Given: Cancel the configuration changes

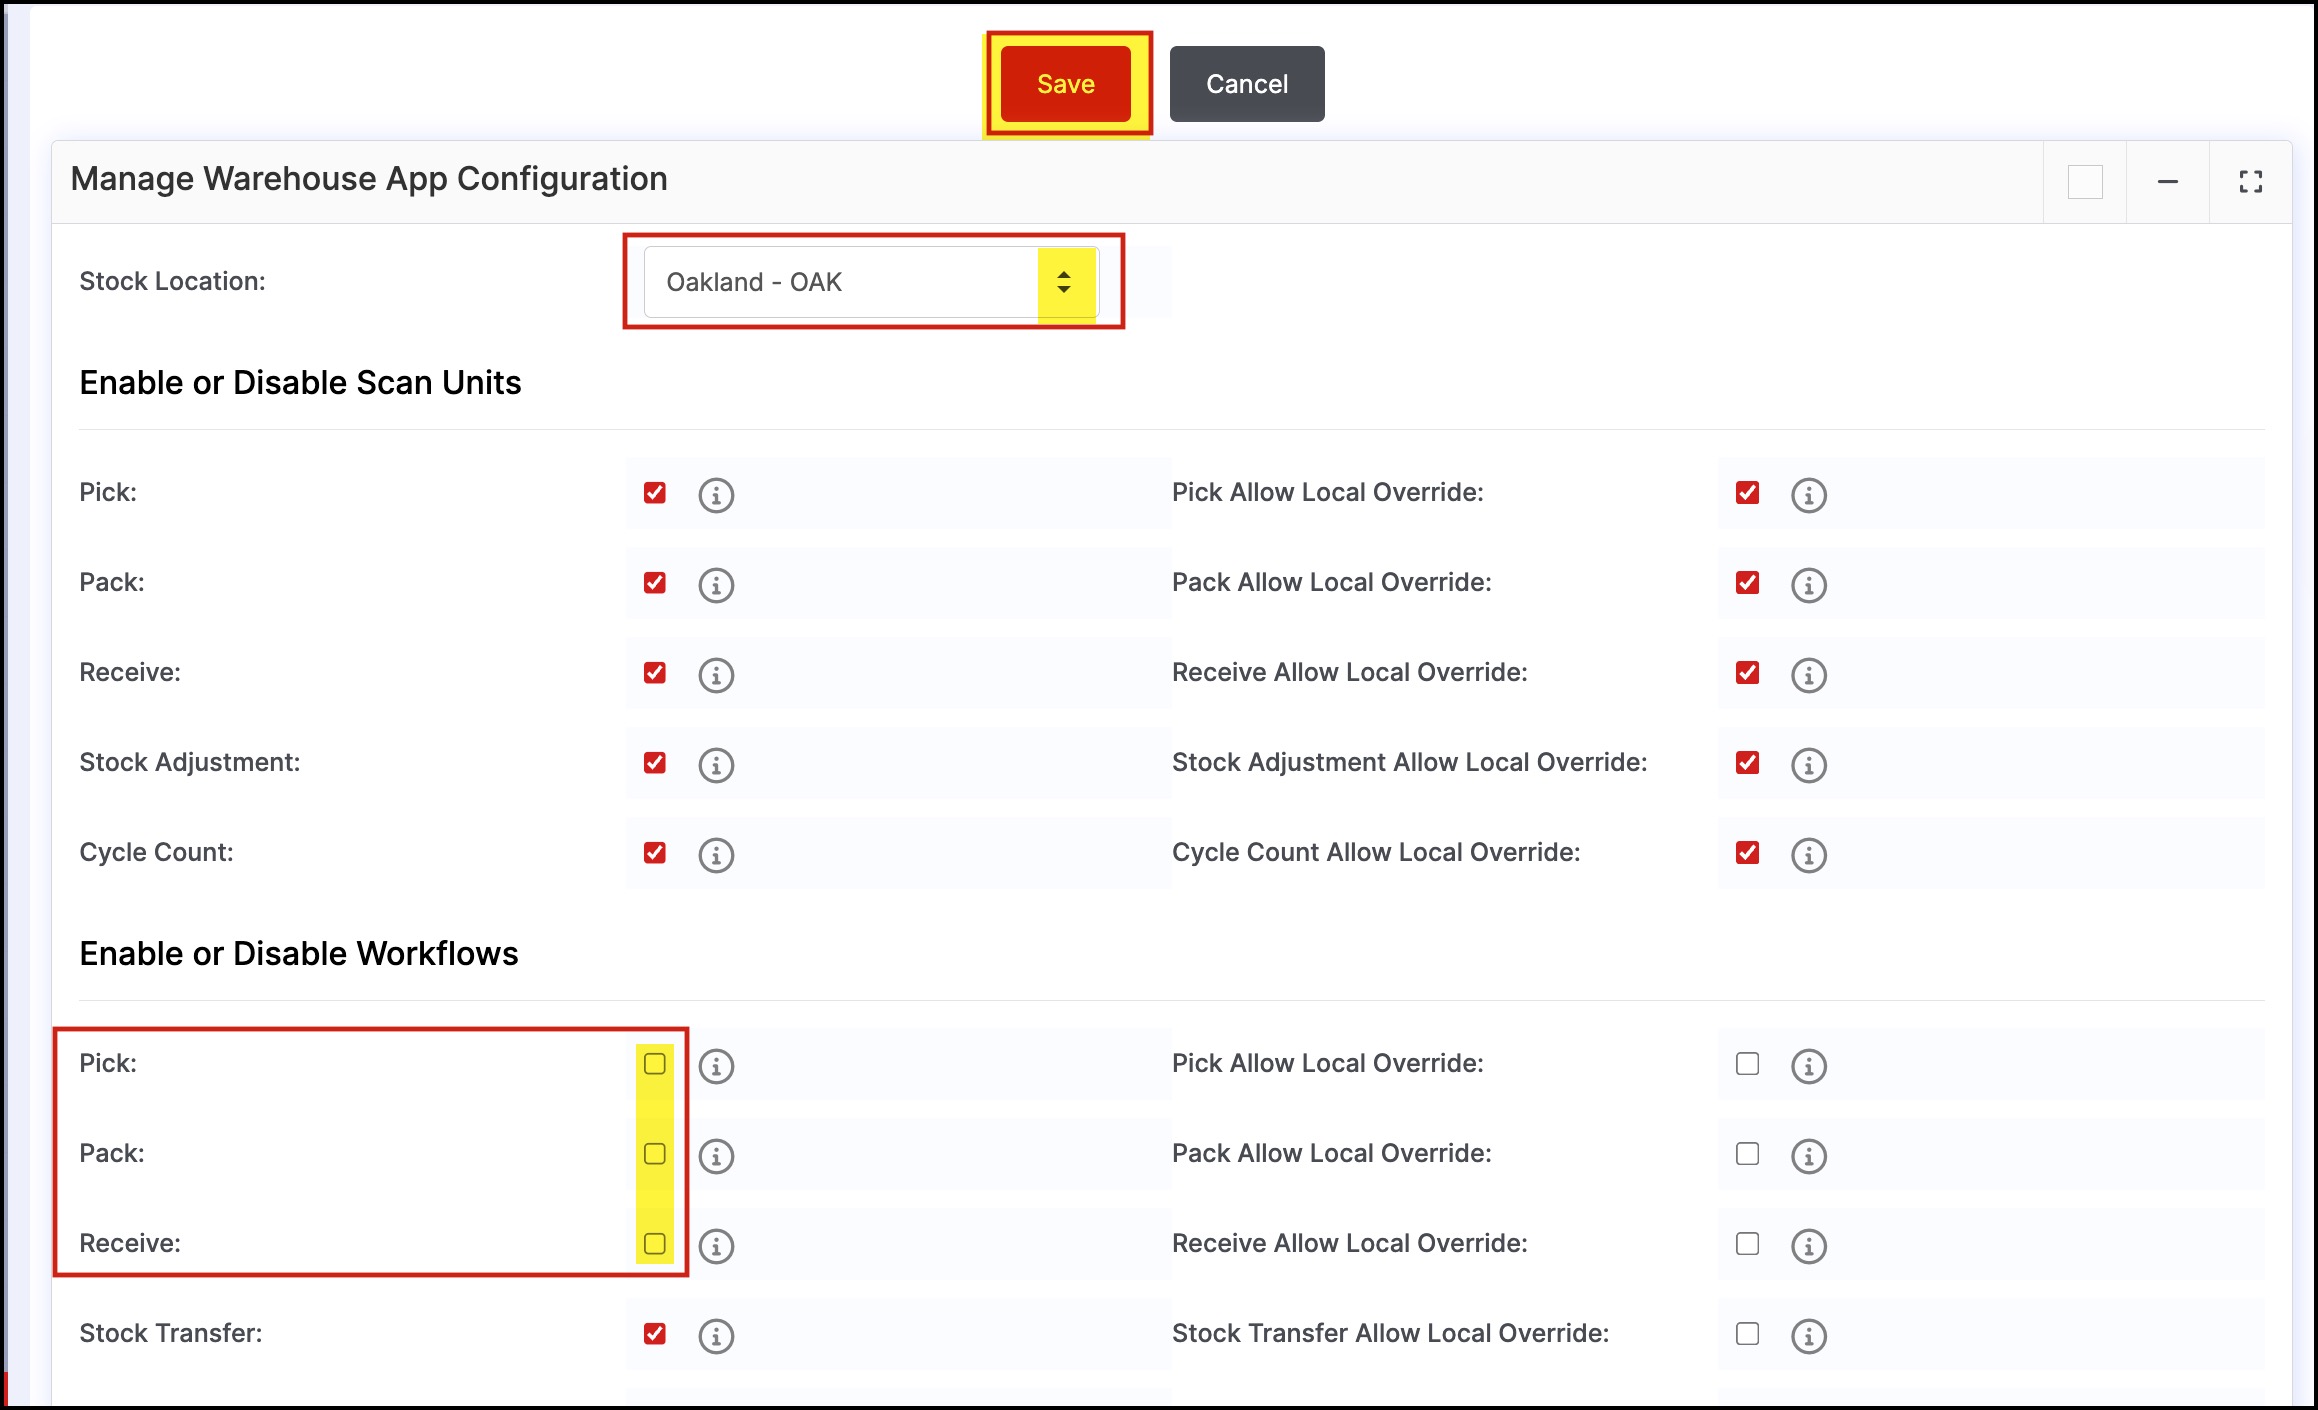Looking at the screenshot, I should (x=1246, y=84).
